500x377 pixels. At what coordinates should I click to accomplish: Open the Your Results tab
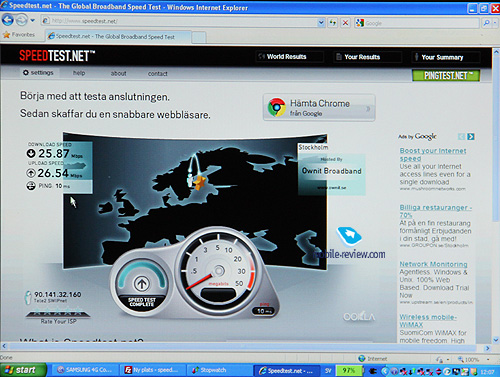pyautogui.click(x=367, y=57)
